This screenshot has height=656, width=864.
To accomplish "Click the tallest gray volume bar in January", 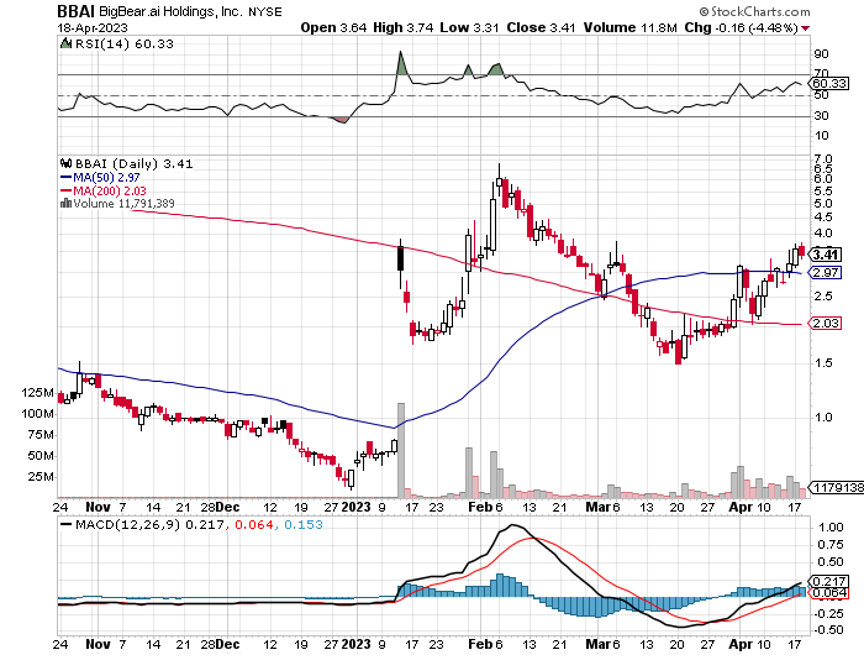I will click(x=401, y=450).
